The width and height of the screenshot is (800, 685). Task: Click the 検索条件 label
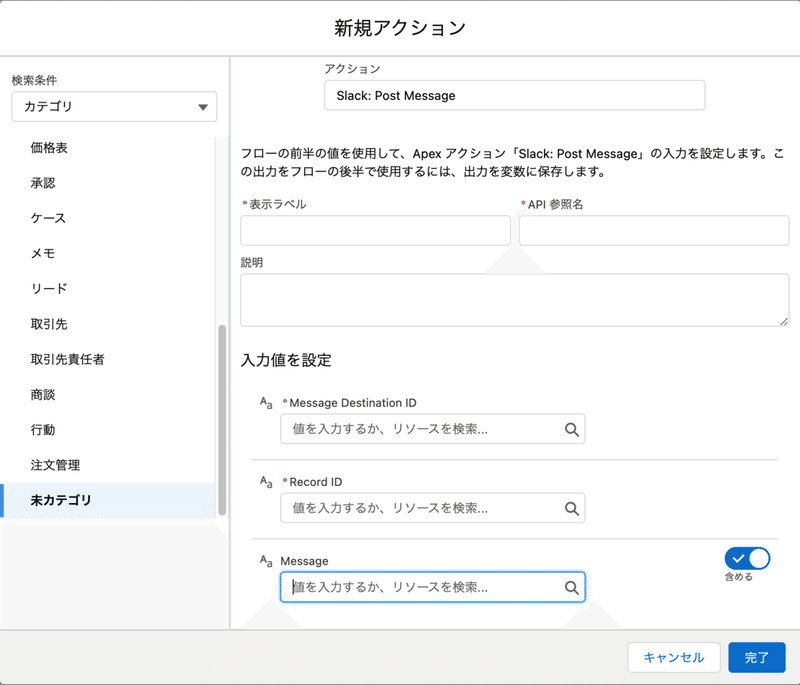[x=34, y=81]
